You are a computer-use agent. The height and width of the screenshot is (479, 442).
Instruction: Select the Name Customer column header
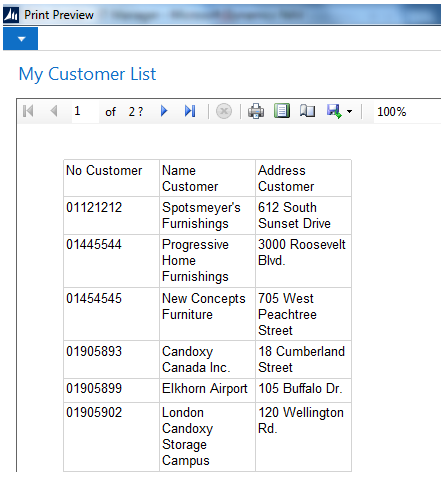point(207,178)
